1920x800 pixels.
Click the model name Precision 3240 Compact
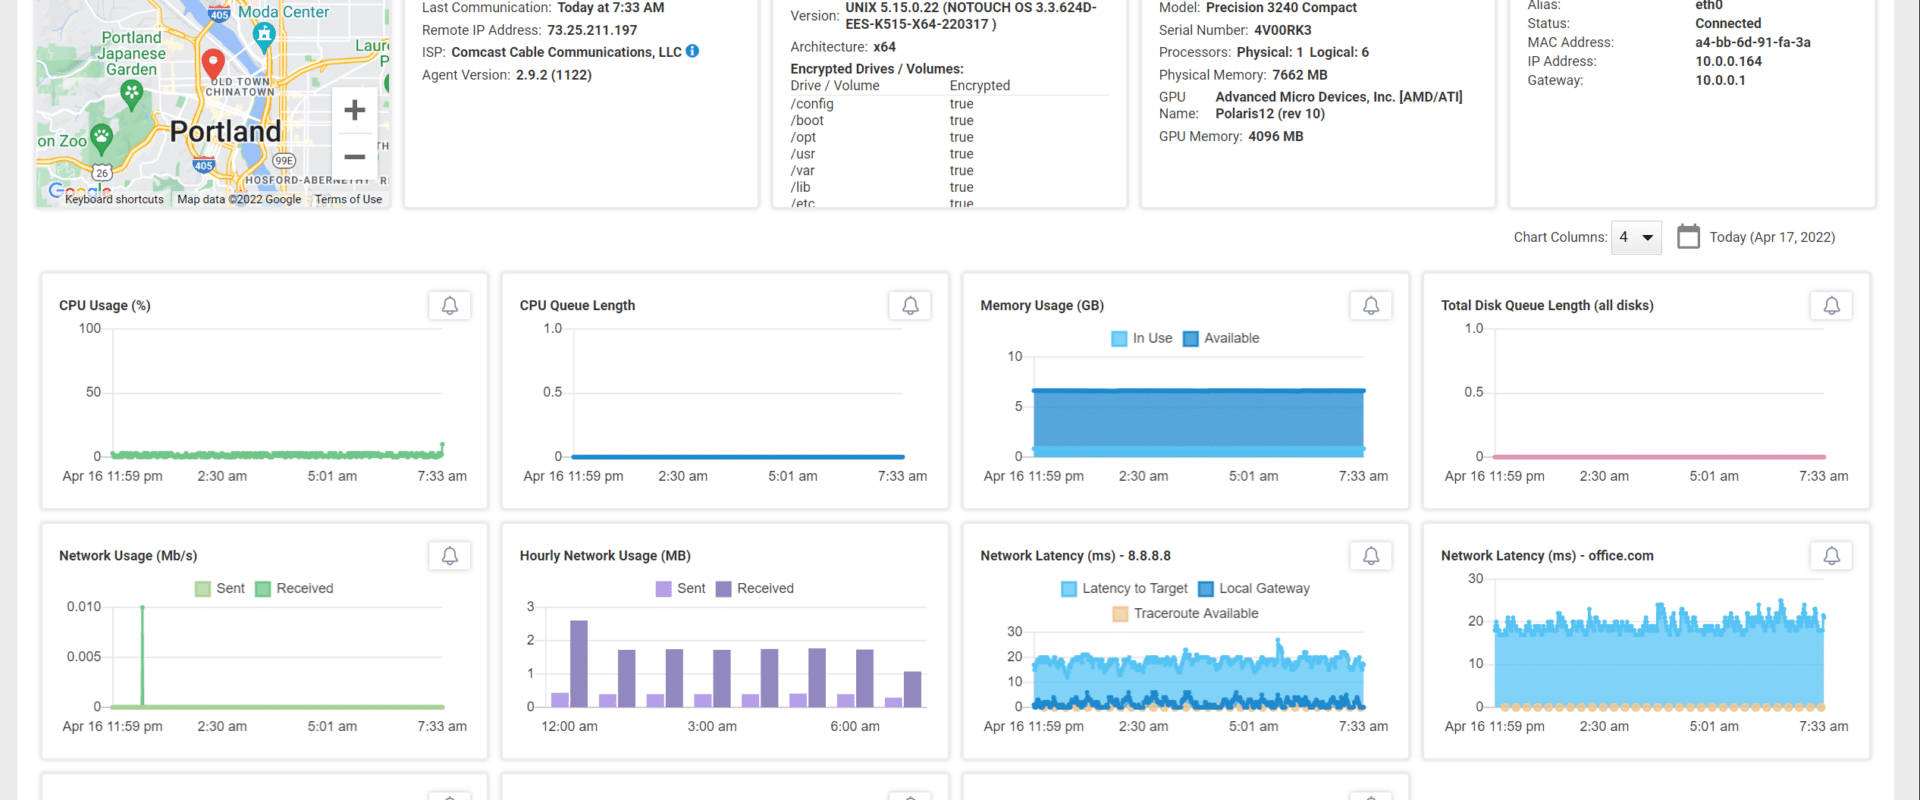click(1281, 8)
